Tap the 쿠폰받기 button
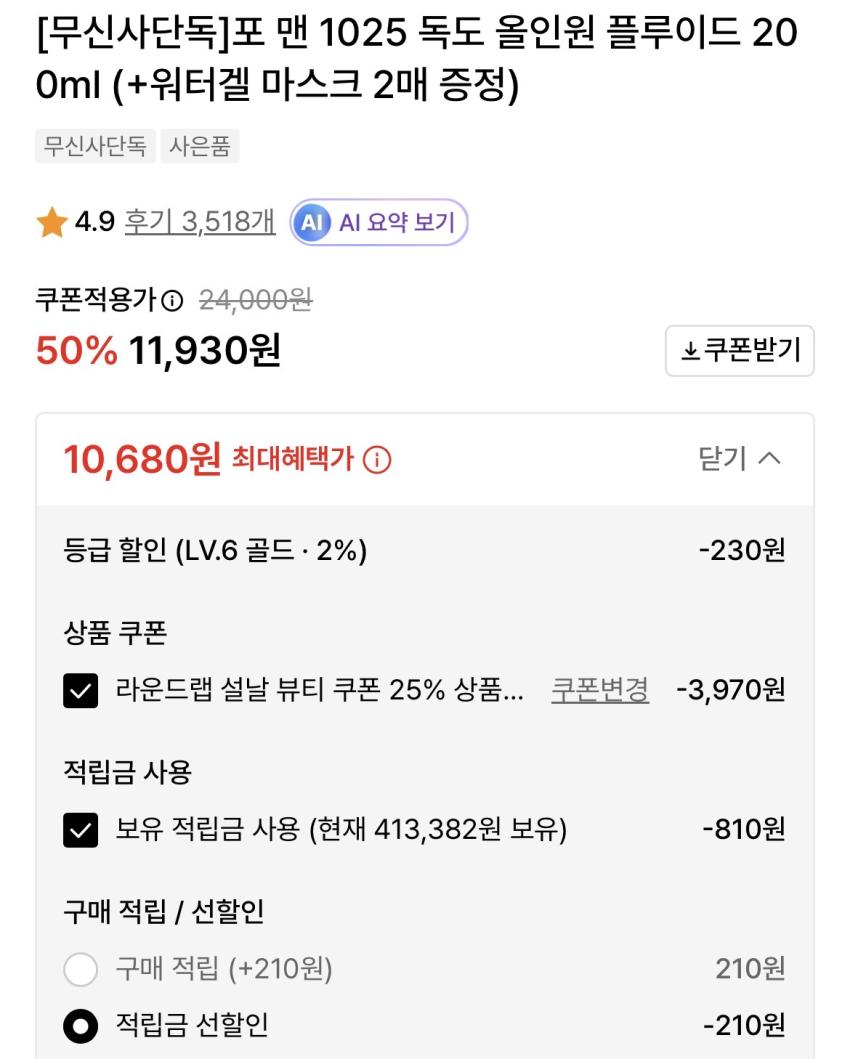This screenshot has height=1059, width=850. [739, 351]
